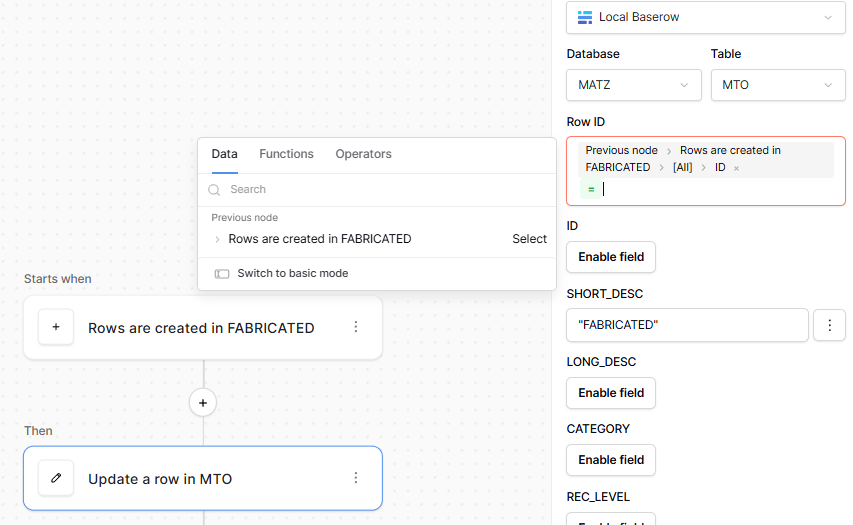This screenshot has width=853, height=525.
Task: Expand Rows are created in FABRICATED data item
Action: click(x=218, y=239)
